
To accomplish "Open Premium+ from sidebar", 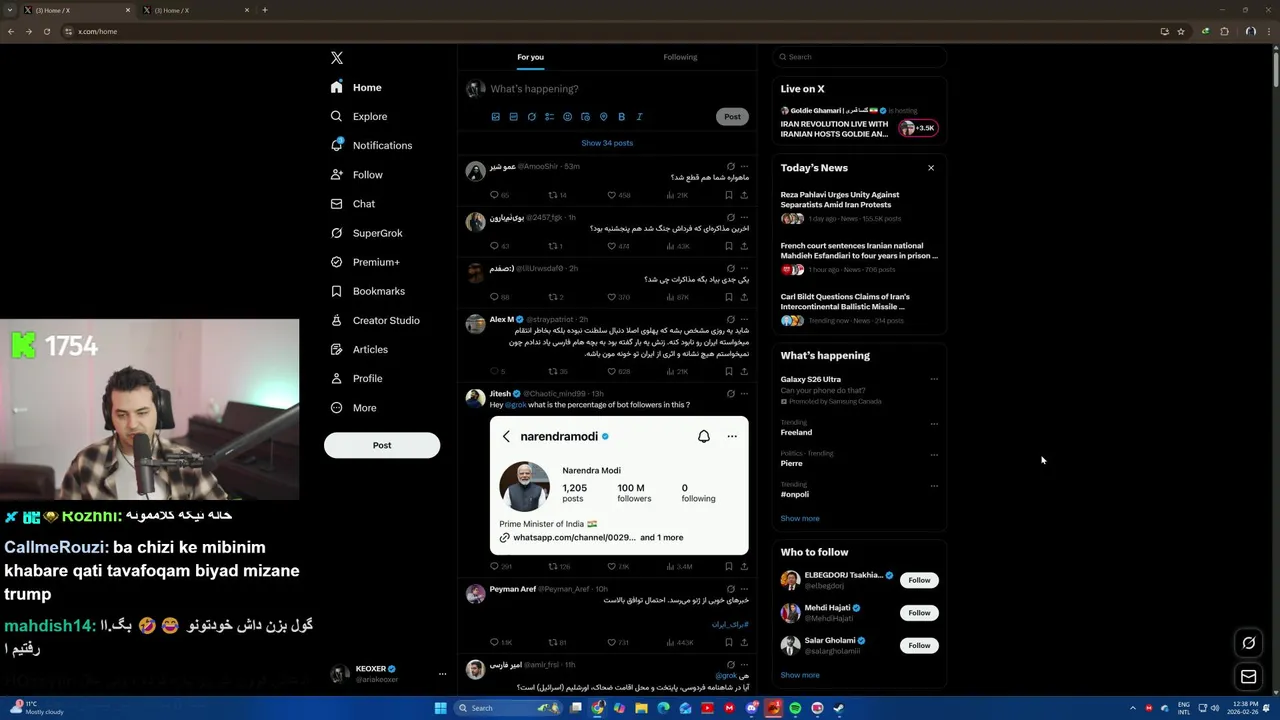I will tap(365, 262).
